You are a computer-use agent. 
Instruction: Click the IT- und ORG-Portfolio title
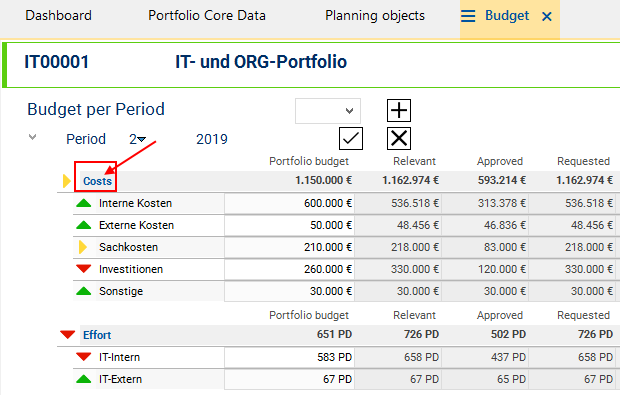point(261,62)
